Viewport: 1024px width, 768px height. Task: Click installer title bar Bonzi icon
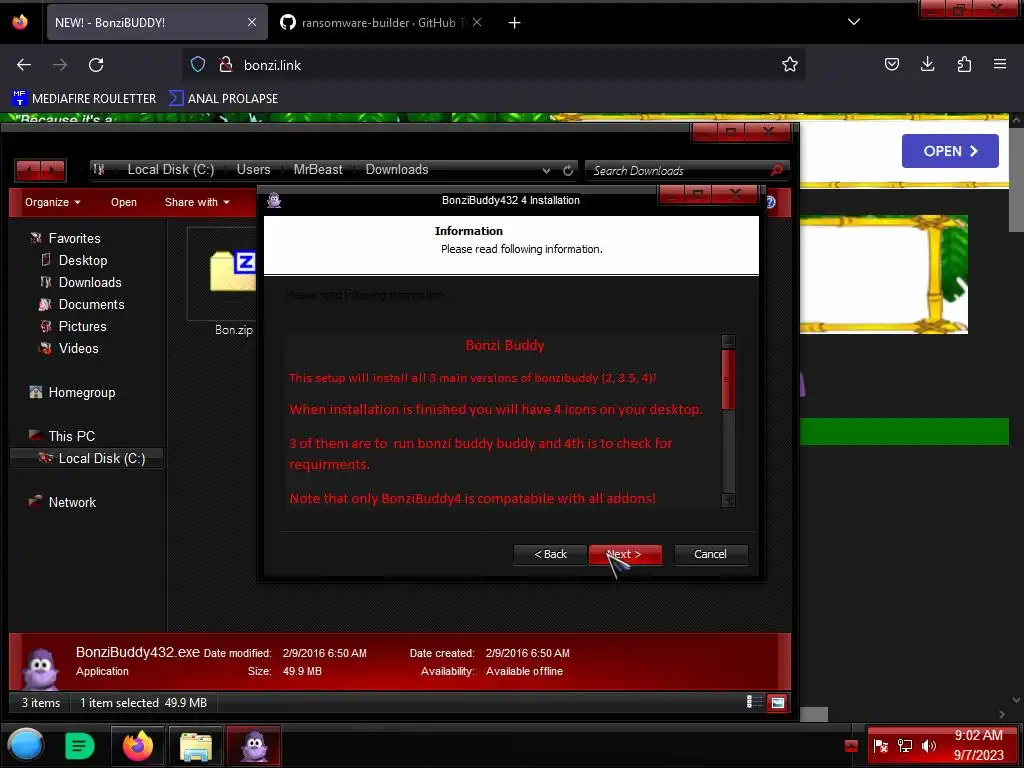point(274,200)
